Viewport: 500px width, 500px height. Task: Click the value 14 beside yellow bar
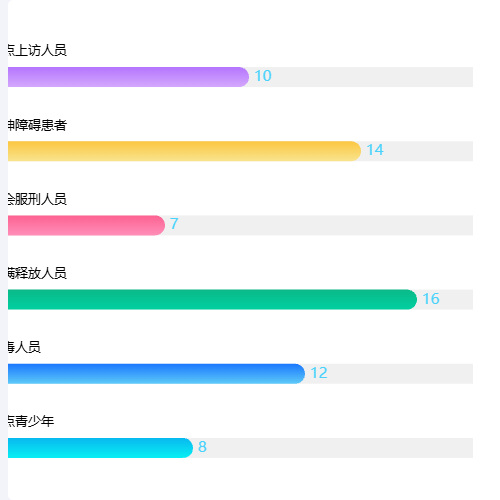[x=375, y=150]
